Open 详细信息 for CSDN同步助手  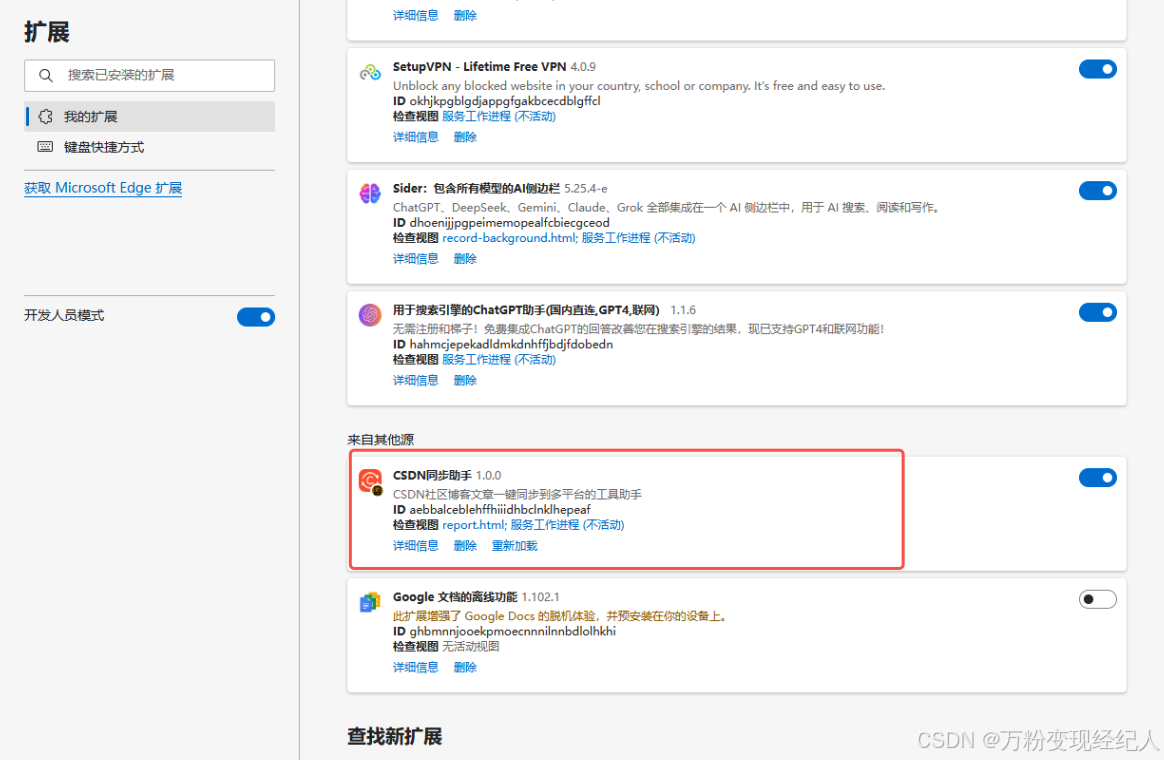tap(416, 546)
